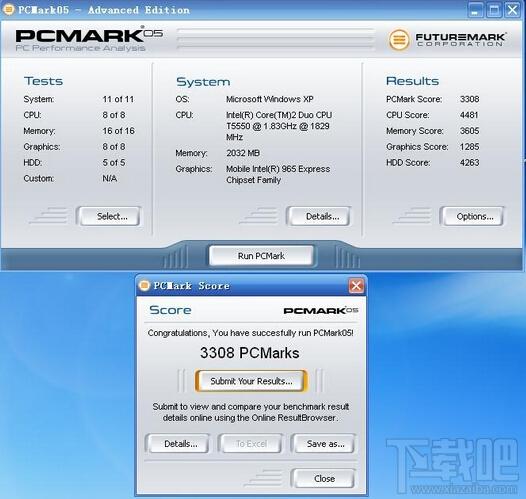Open the Options... button under Results

pos(472,216)
